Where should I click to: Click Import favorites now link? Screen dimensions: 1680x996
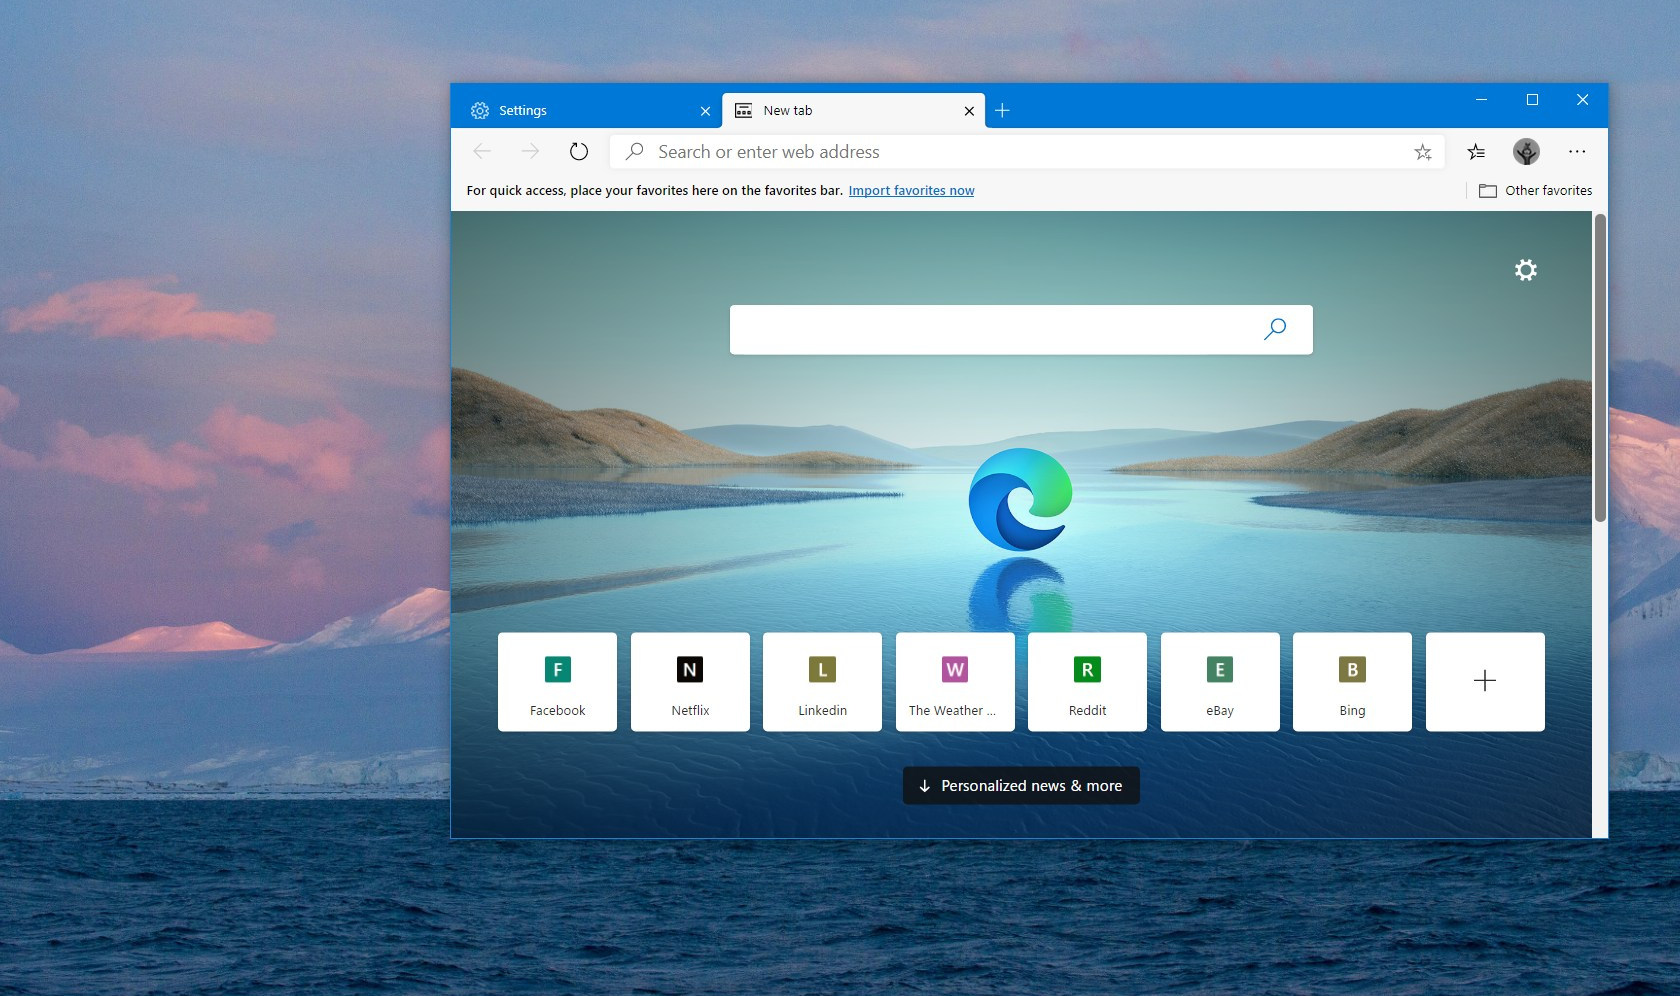click(911, 191)
